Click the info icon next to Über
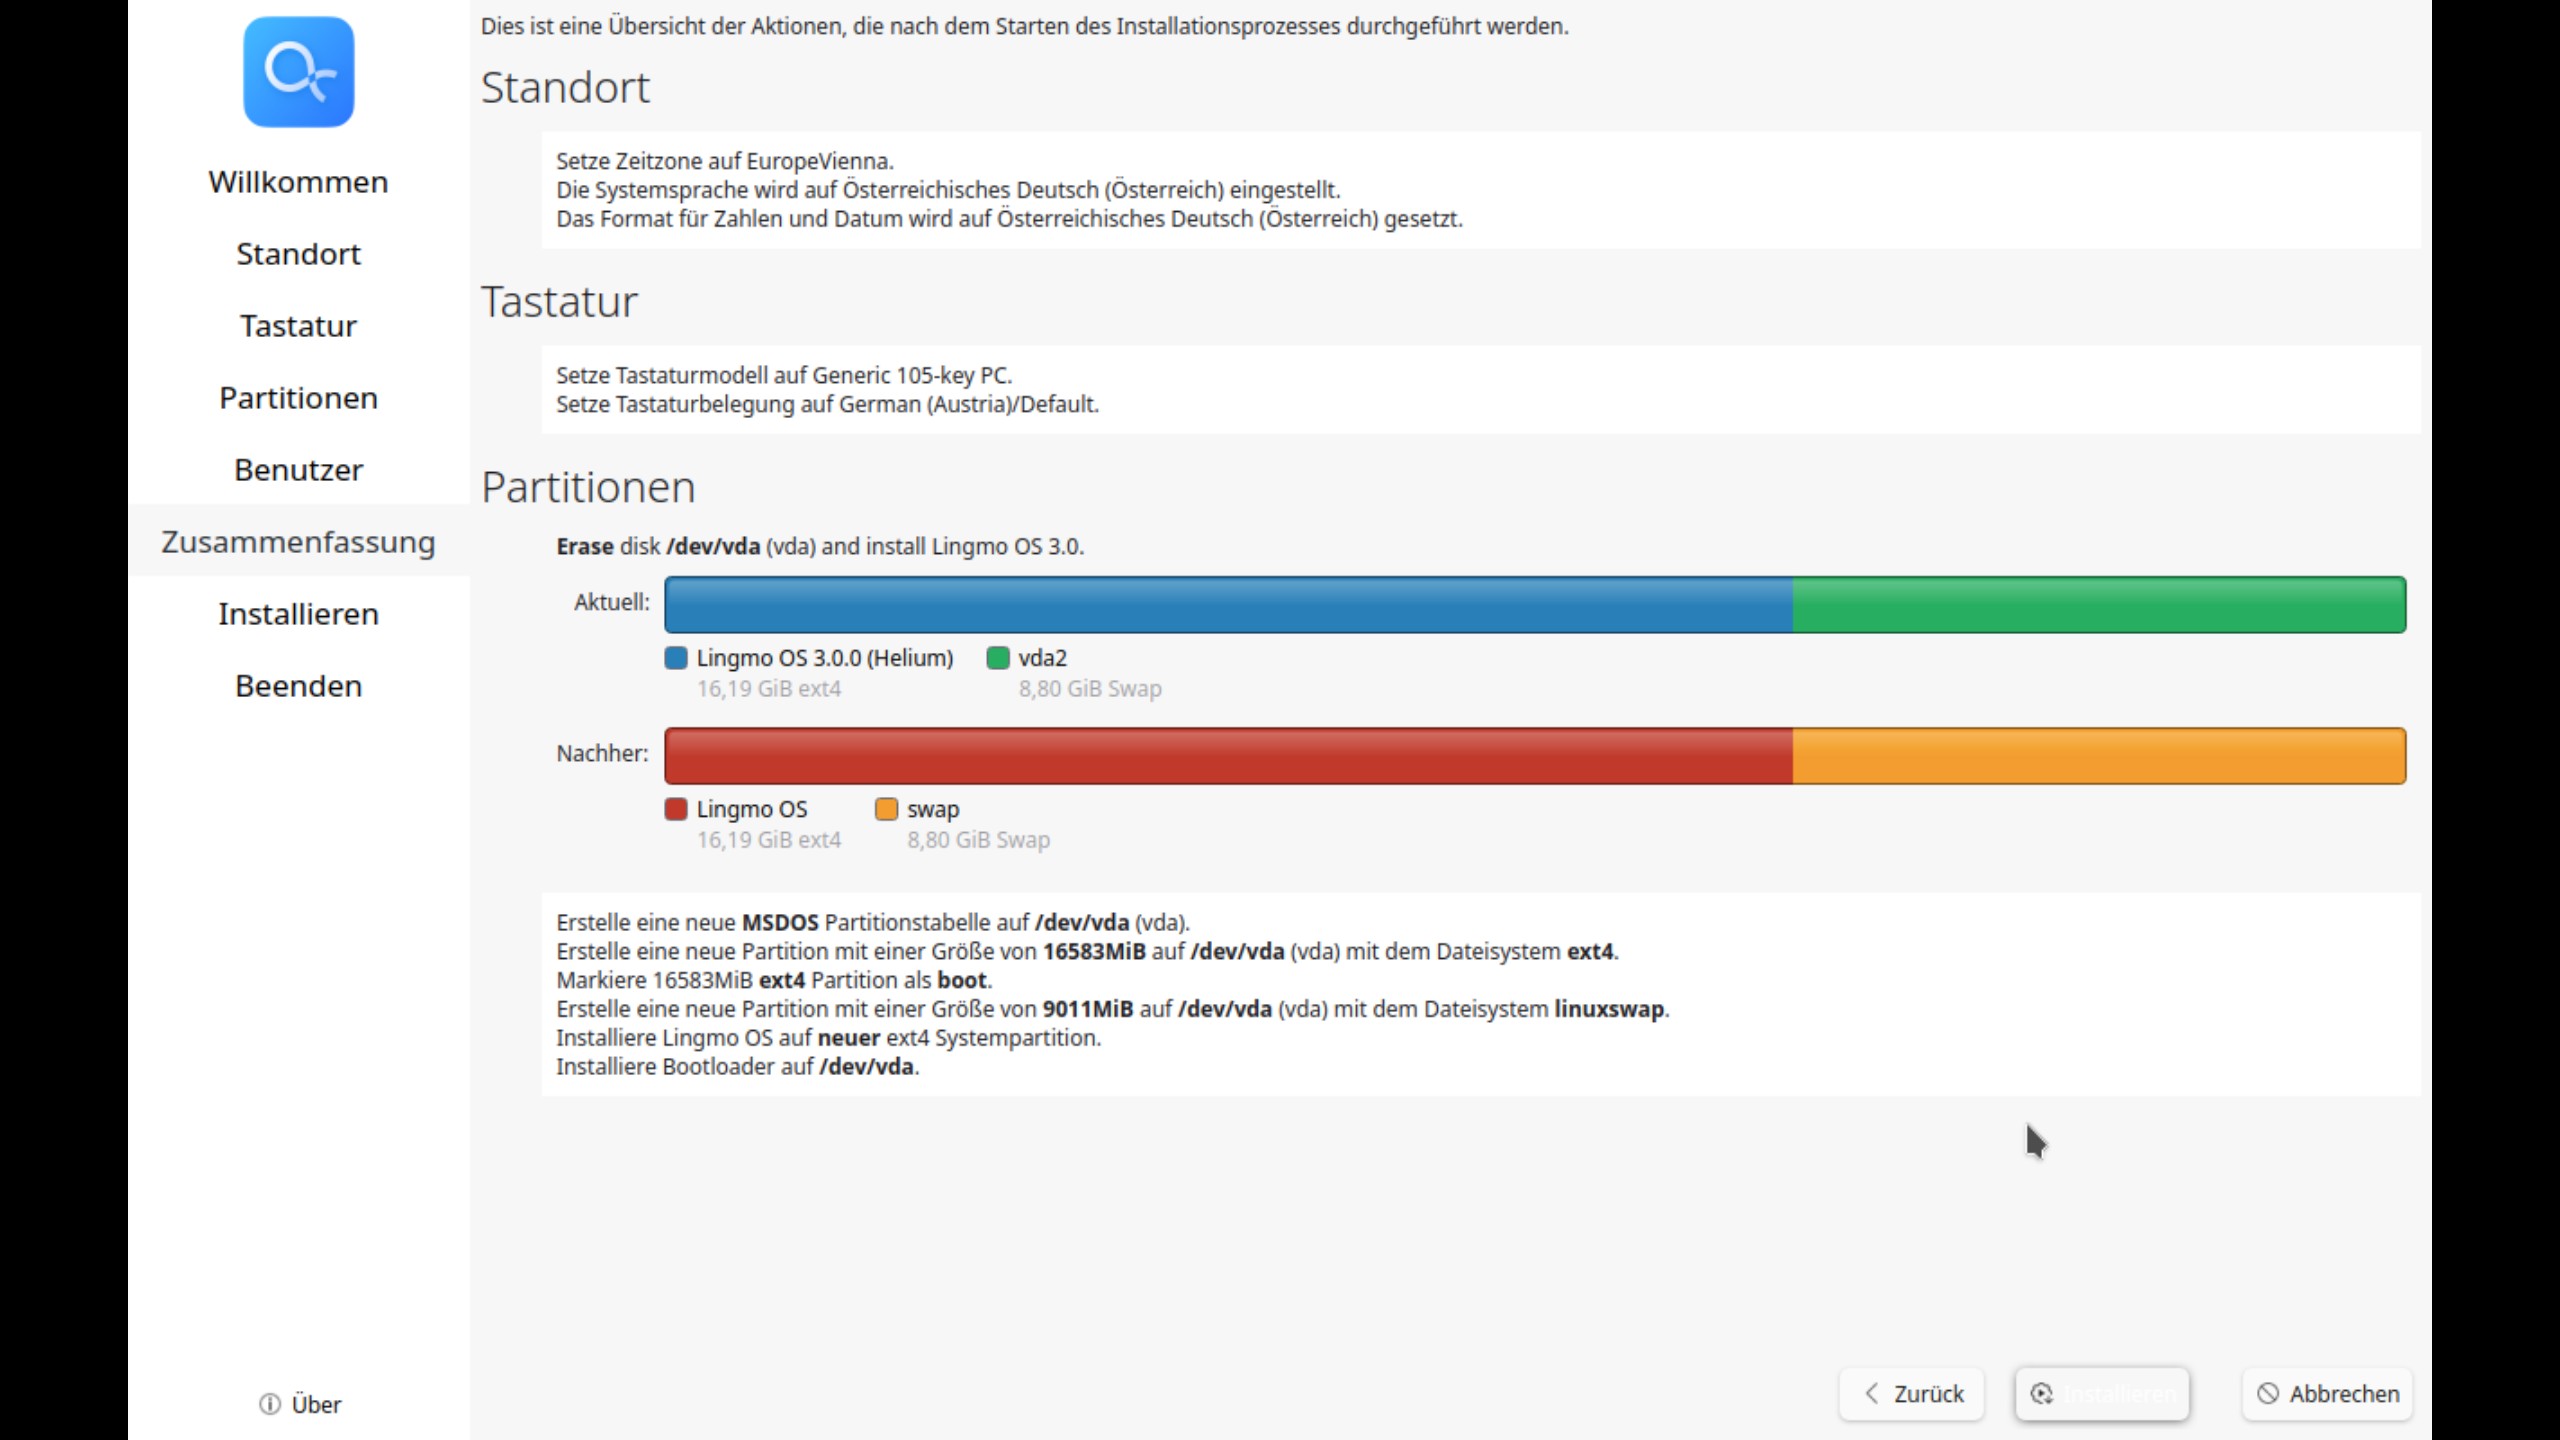 (x=270, y=1404)
